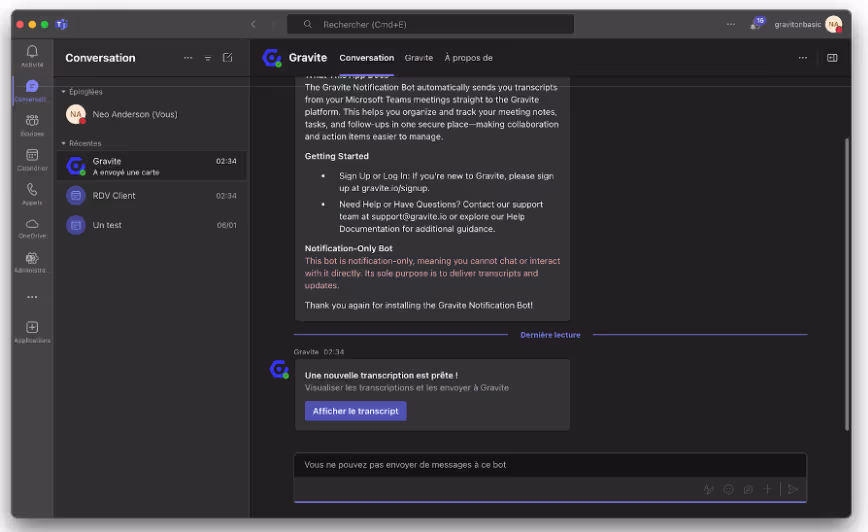
Task: Open the emoji picker in compose box
Action: point(728,489)
